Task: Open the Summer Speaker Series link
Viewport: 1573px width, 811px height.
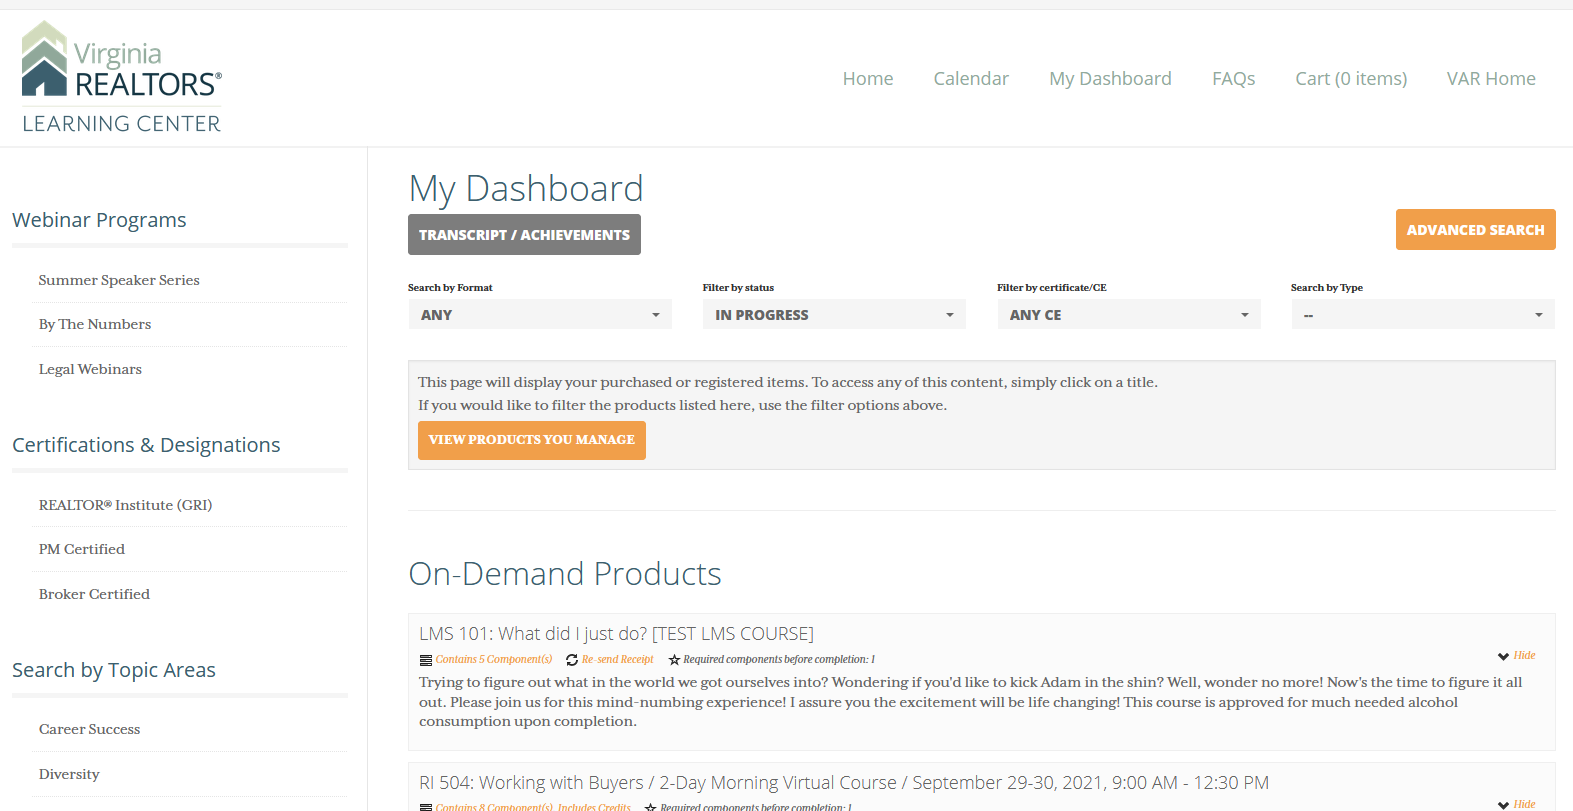Action: coord(119,280)
